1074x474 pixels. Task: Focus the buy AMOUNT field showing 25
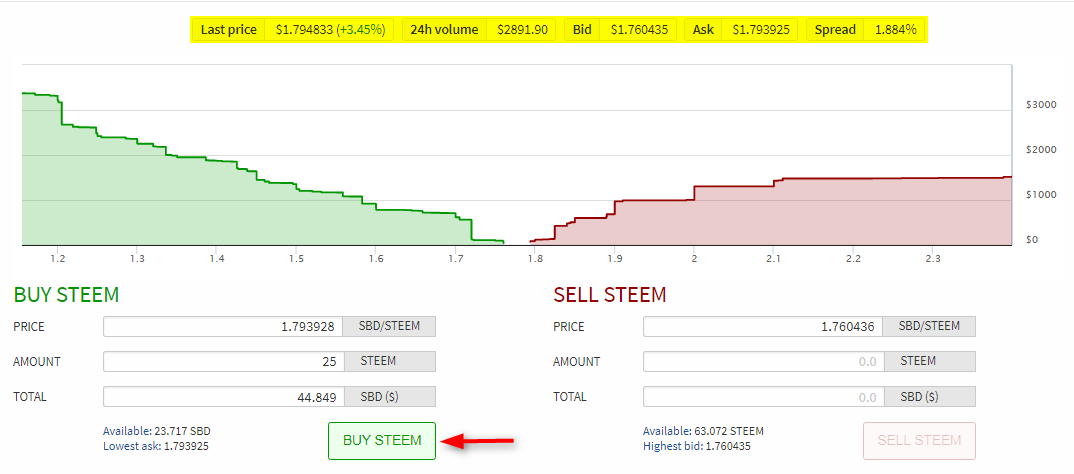pos(223,362)
